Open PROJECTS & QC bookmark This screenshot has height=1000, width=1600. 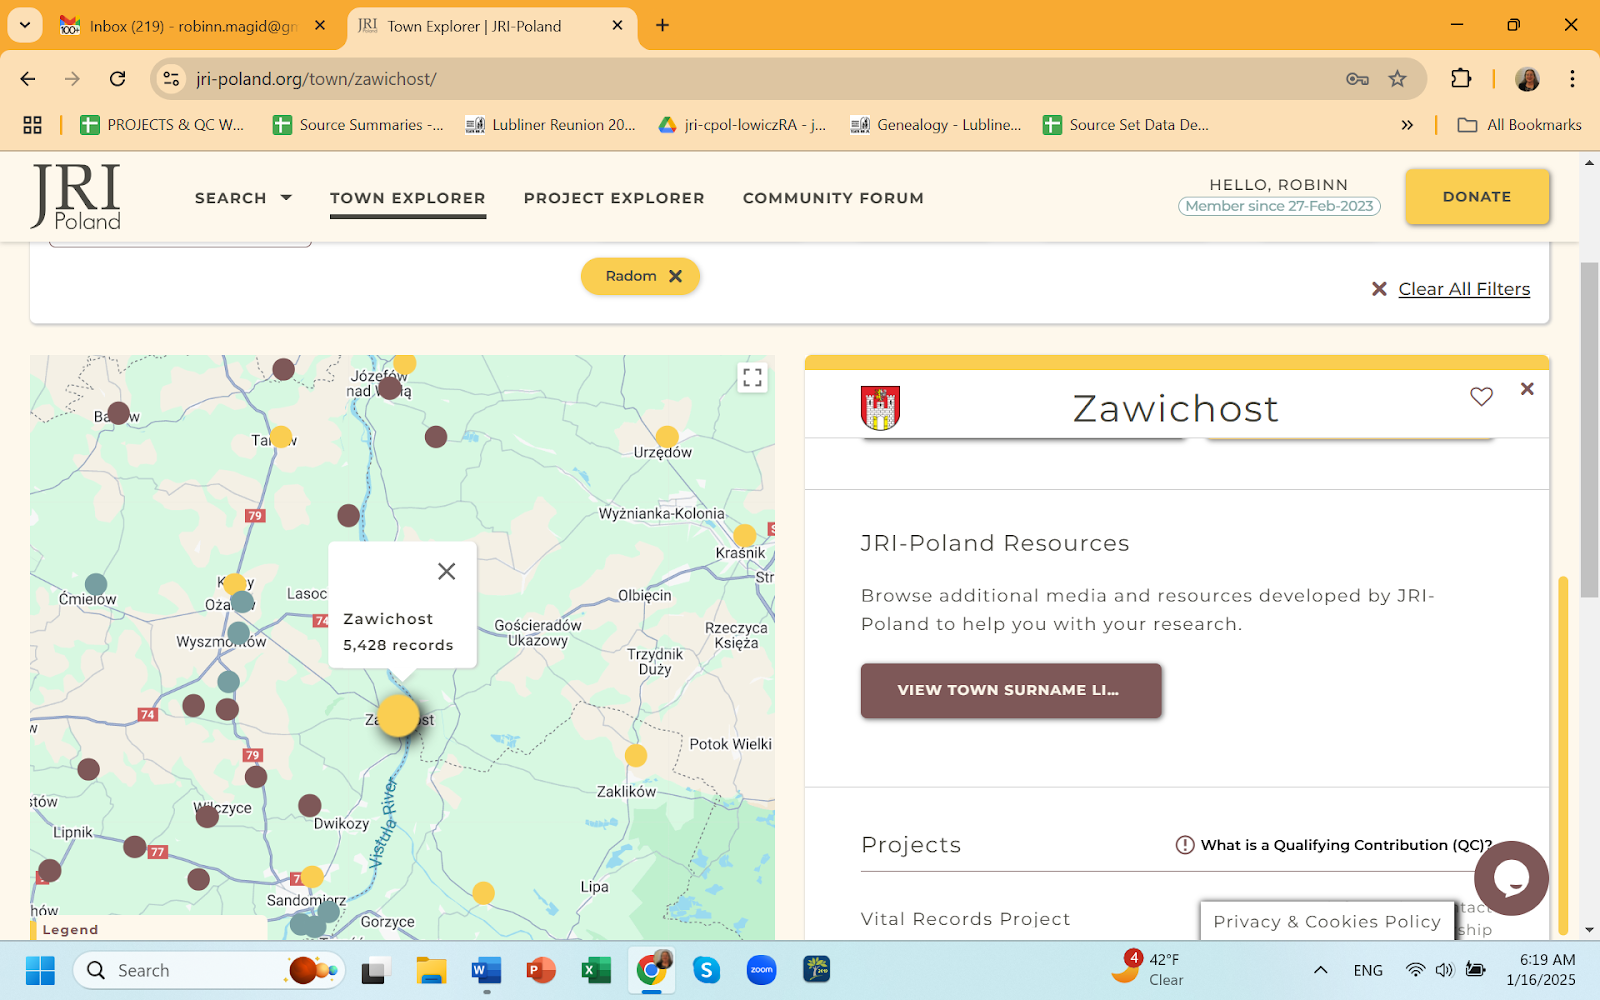click(x=162, y=125)
